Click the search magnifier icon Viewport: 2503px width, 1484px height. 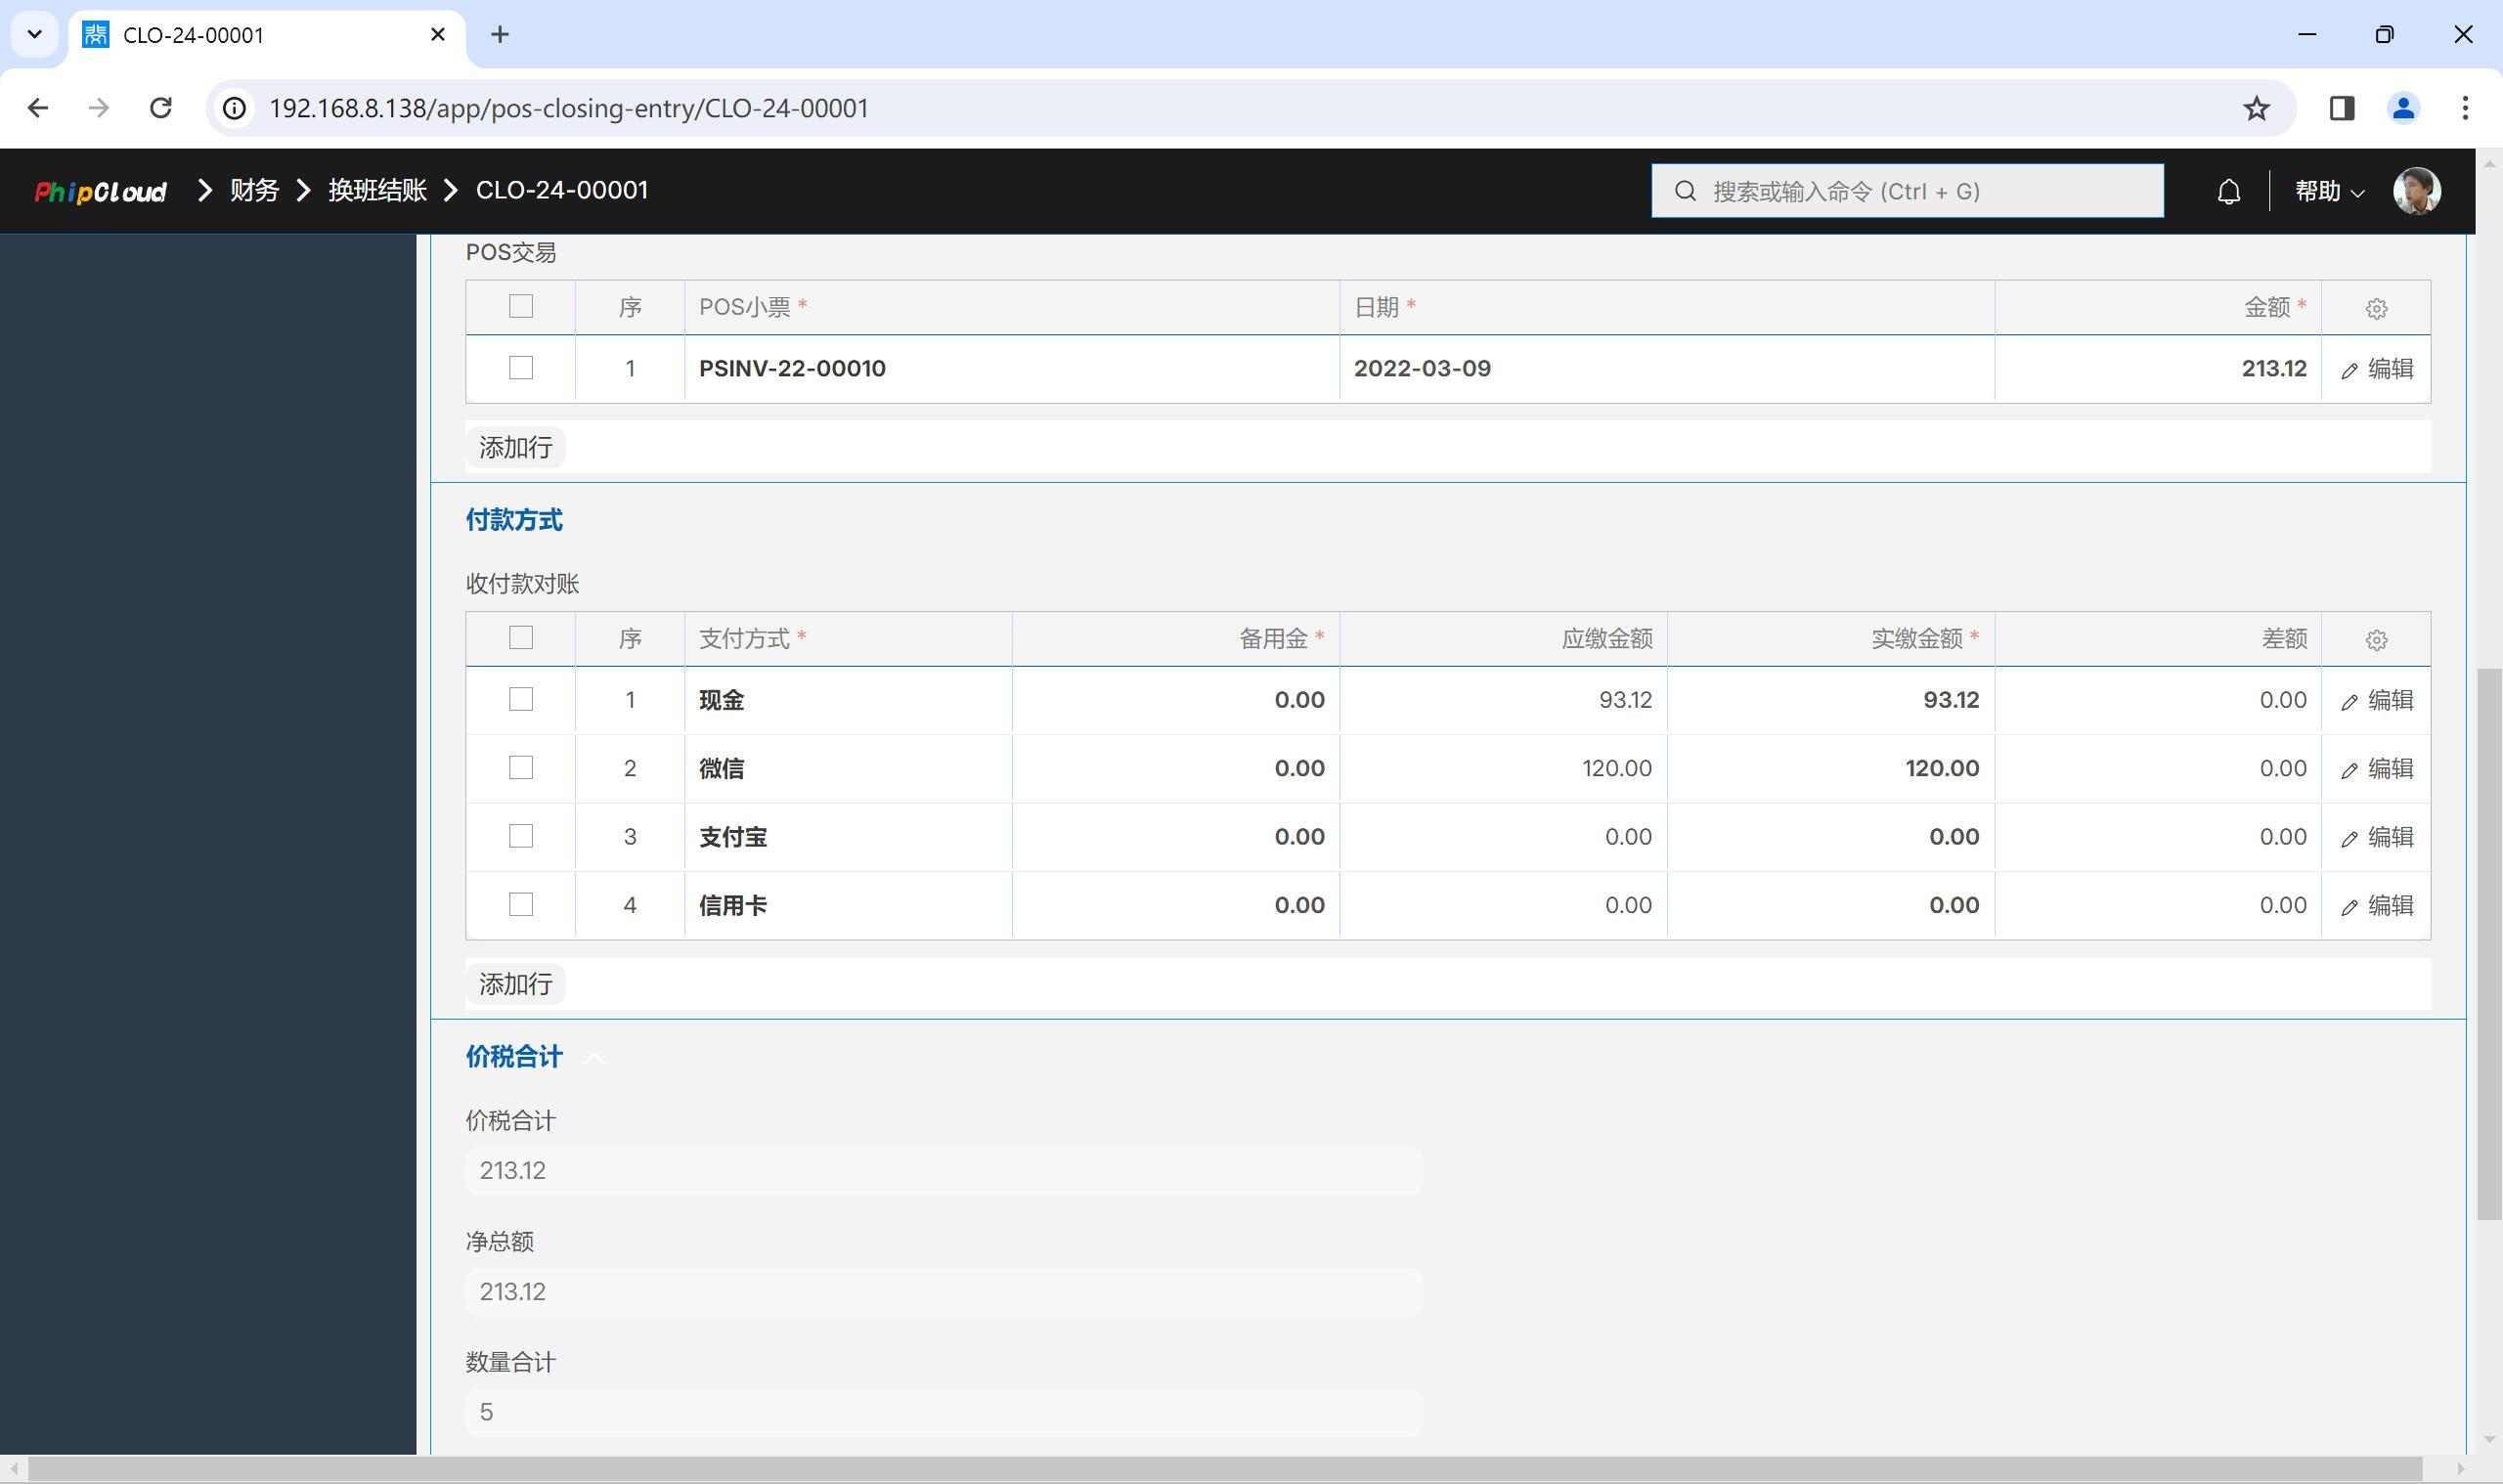1685,191
